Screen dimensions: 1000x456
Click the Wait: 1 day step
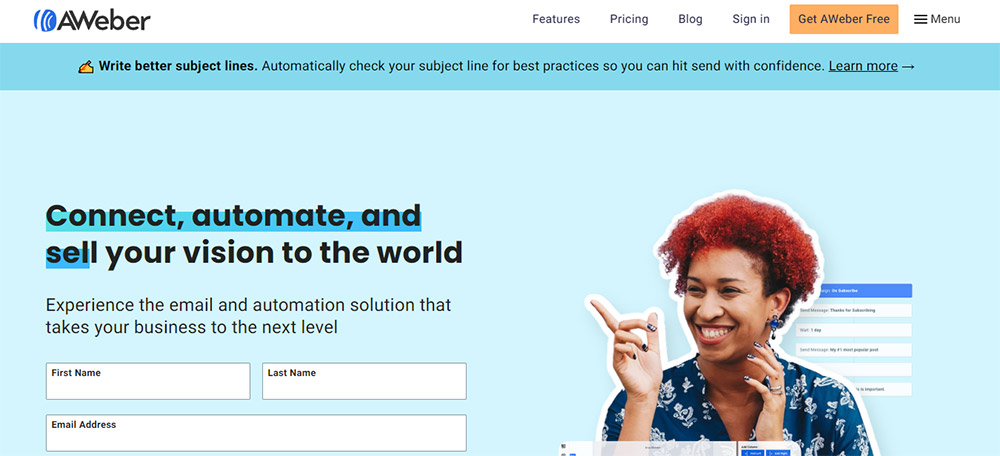855,330
